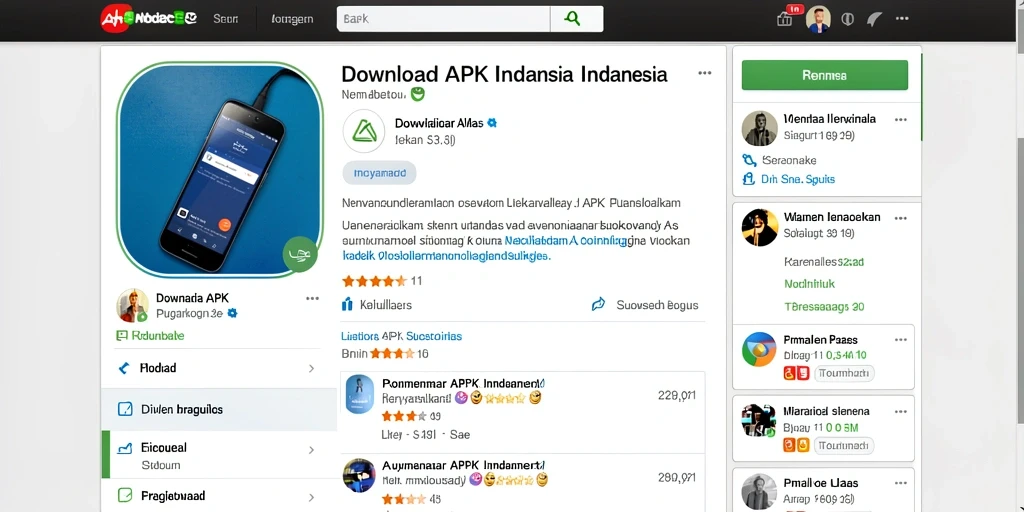Click the green Nodnitluk link
The width and height of the screenshot is (1024, 512).
tap(810, 284)
